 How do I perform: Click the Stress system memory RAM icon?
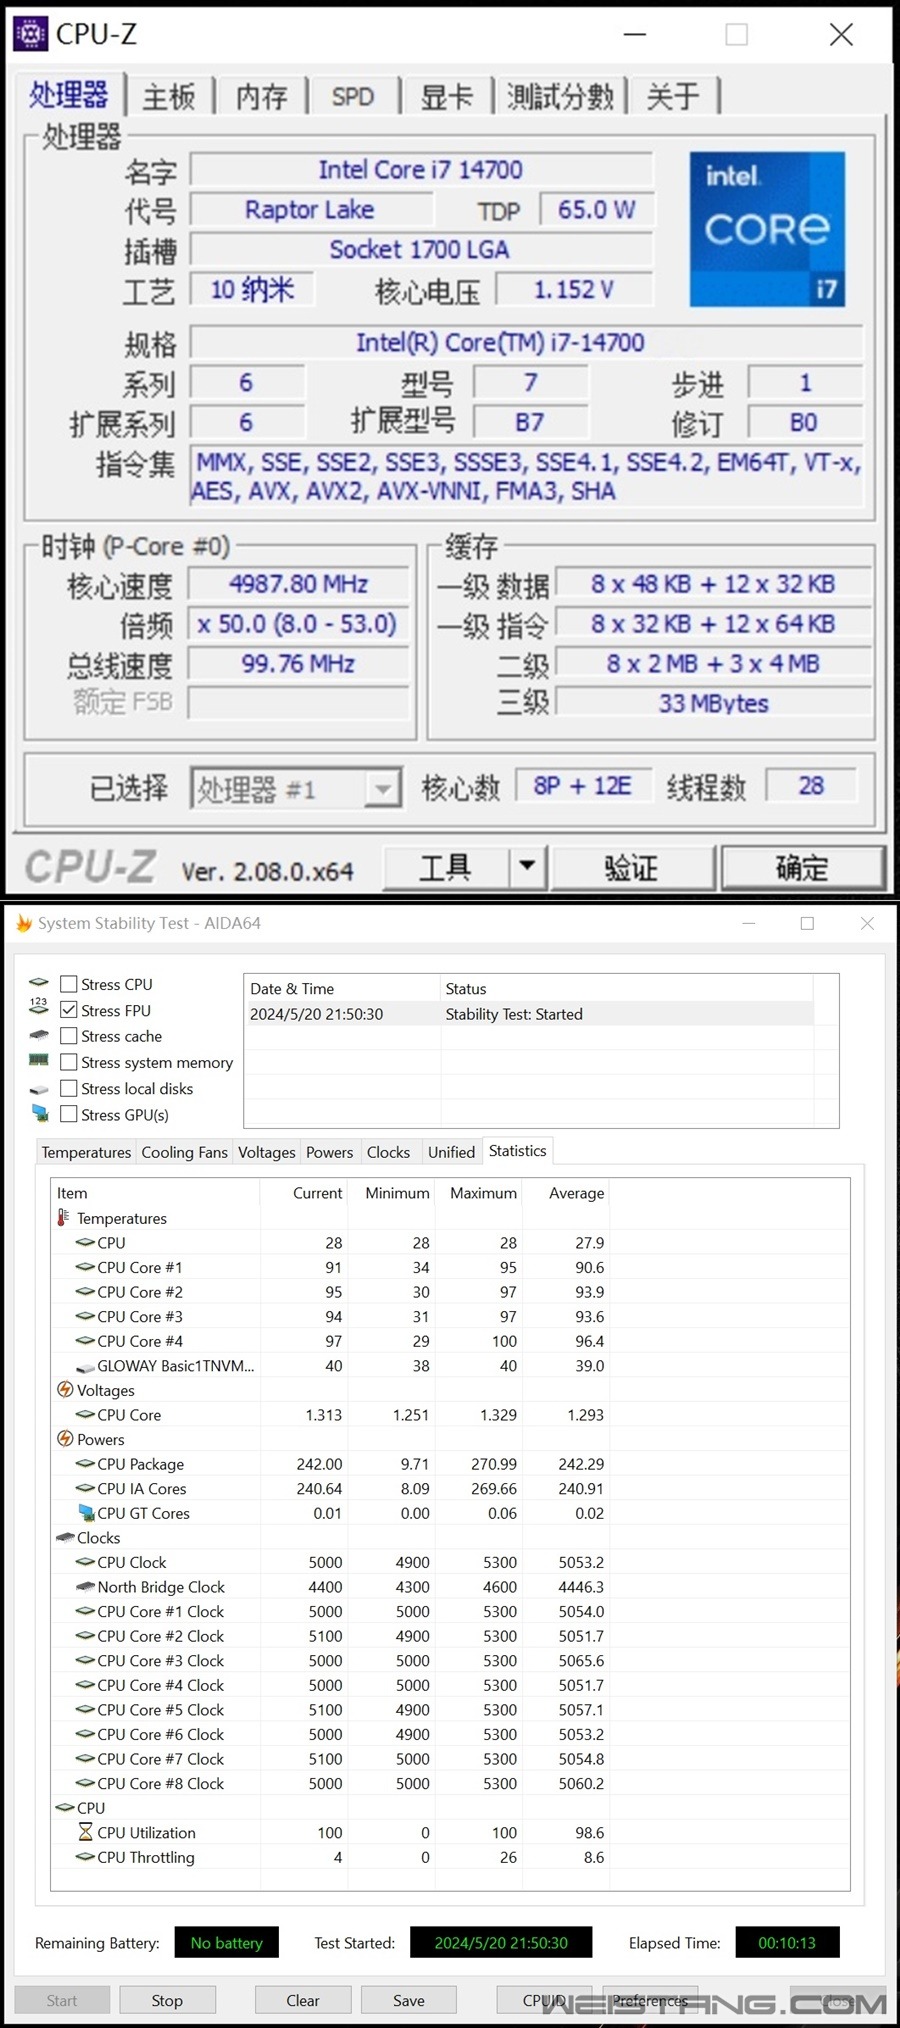(39, 1060)
